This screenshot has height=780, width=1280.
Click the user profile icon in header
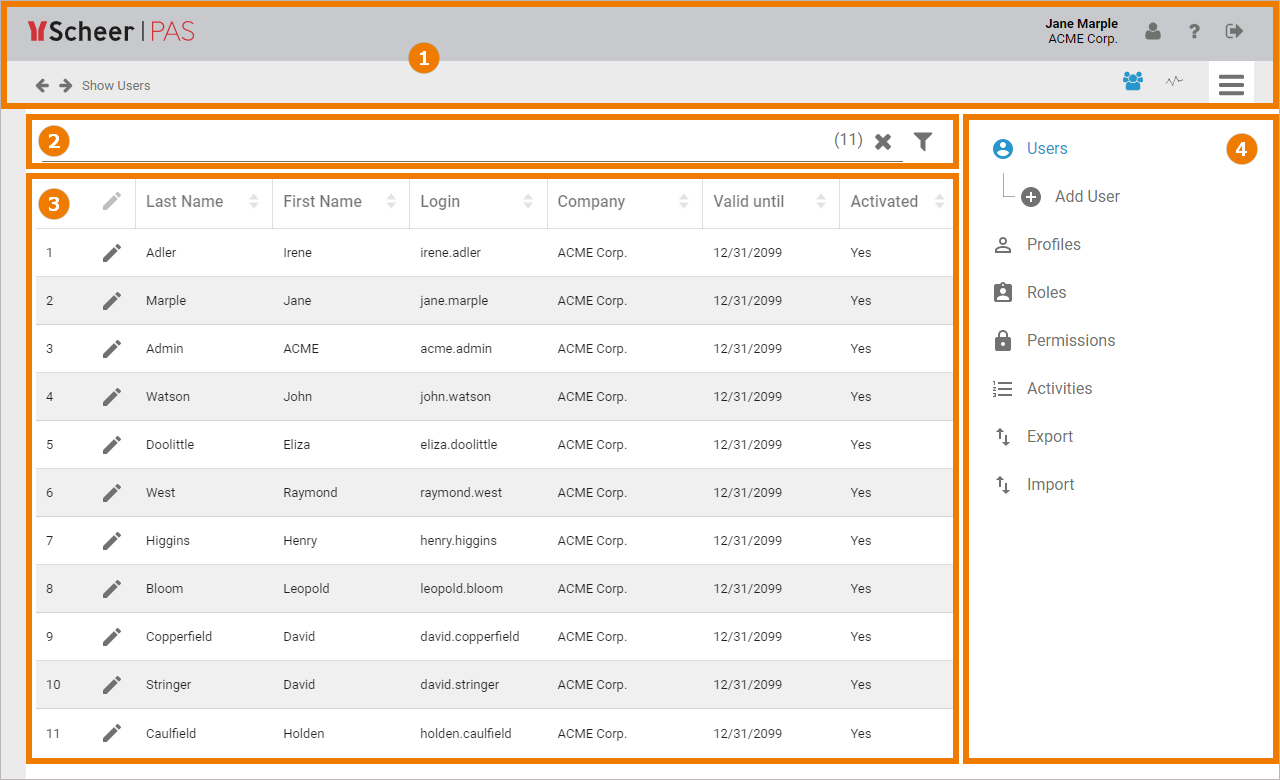1153,31
